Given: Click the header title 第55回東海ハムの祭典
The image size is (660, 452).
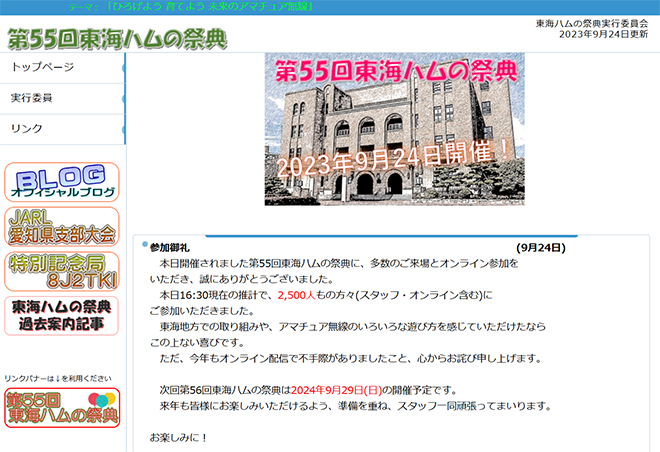Looking at the screenshot, I should point(117,39).
